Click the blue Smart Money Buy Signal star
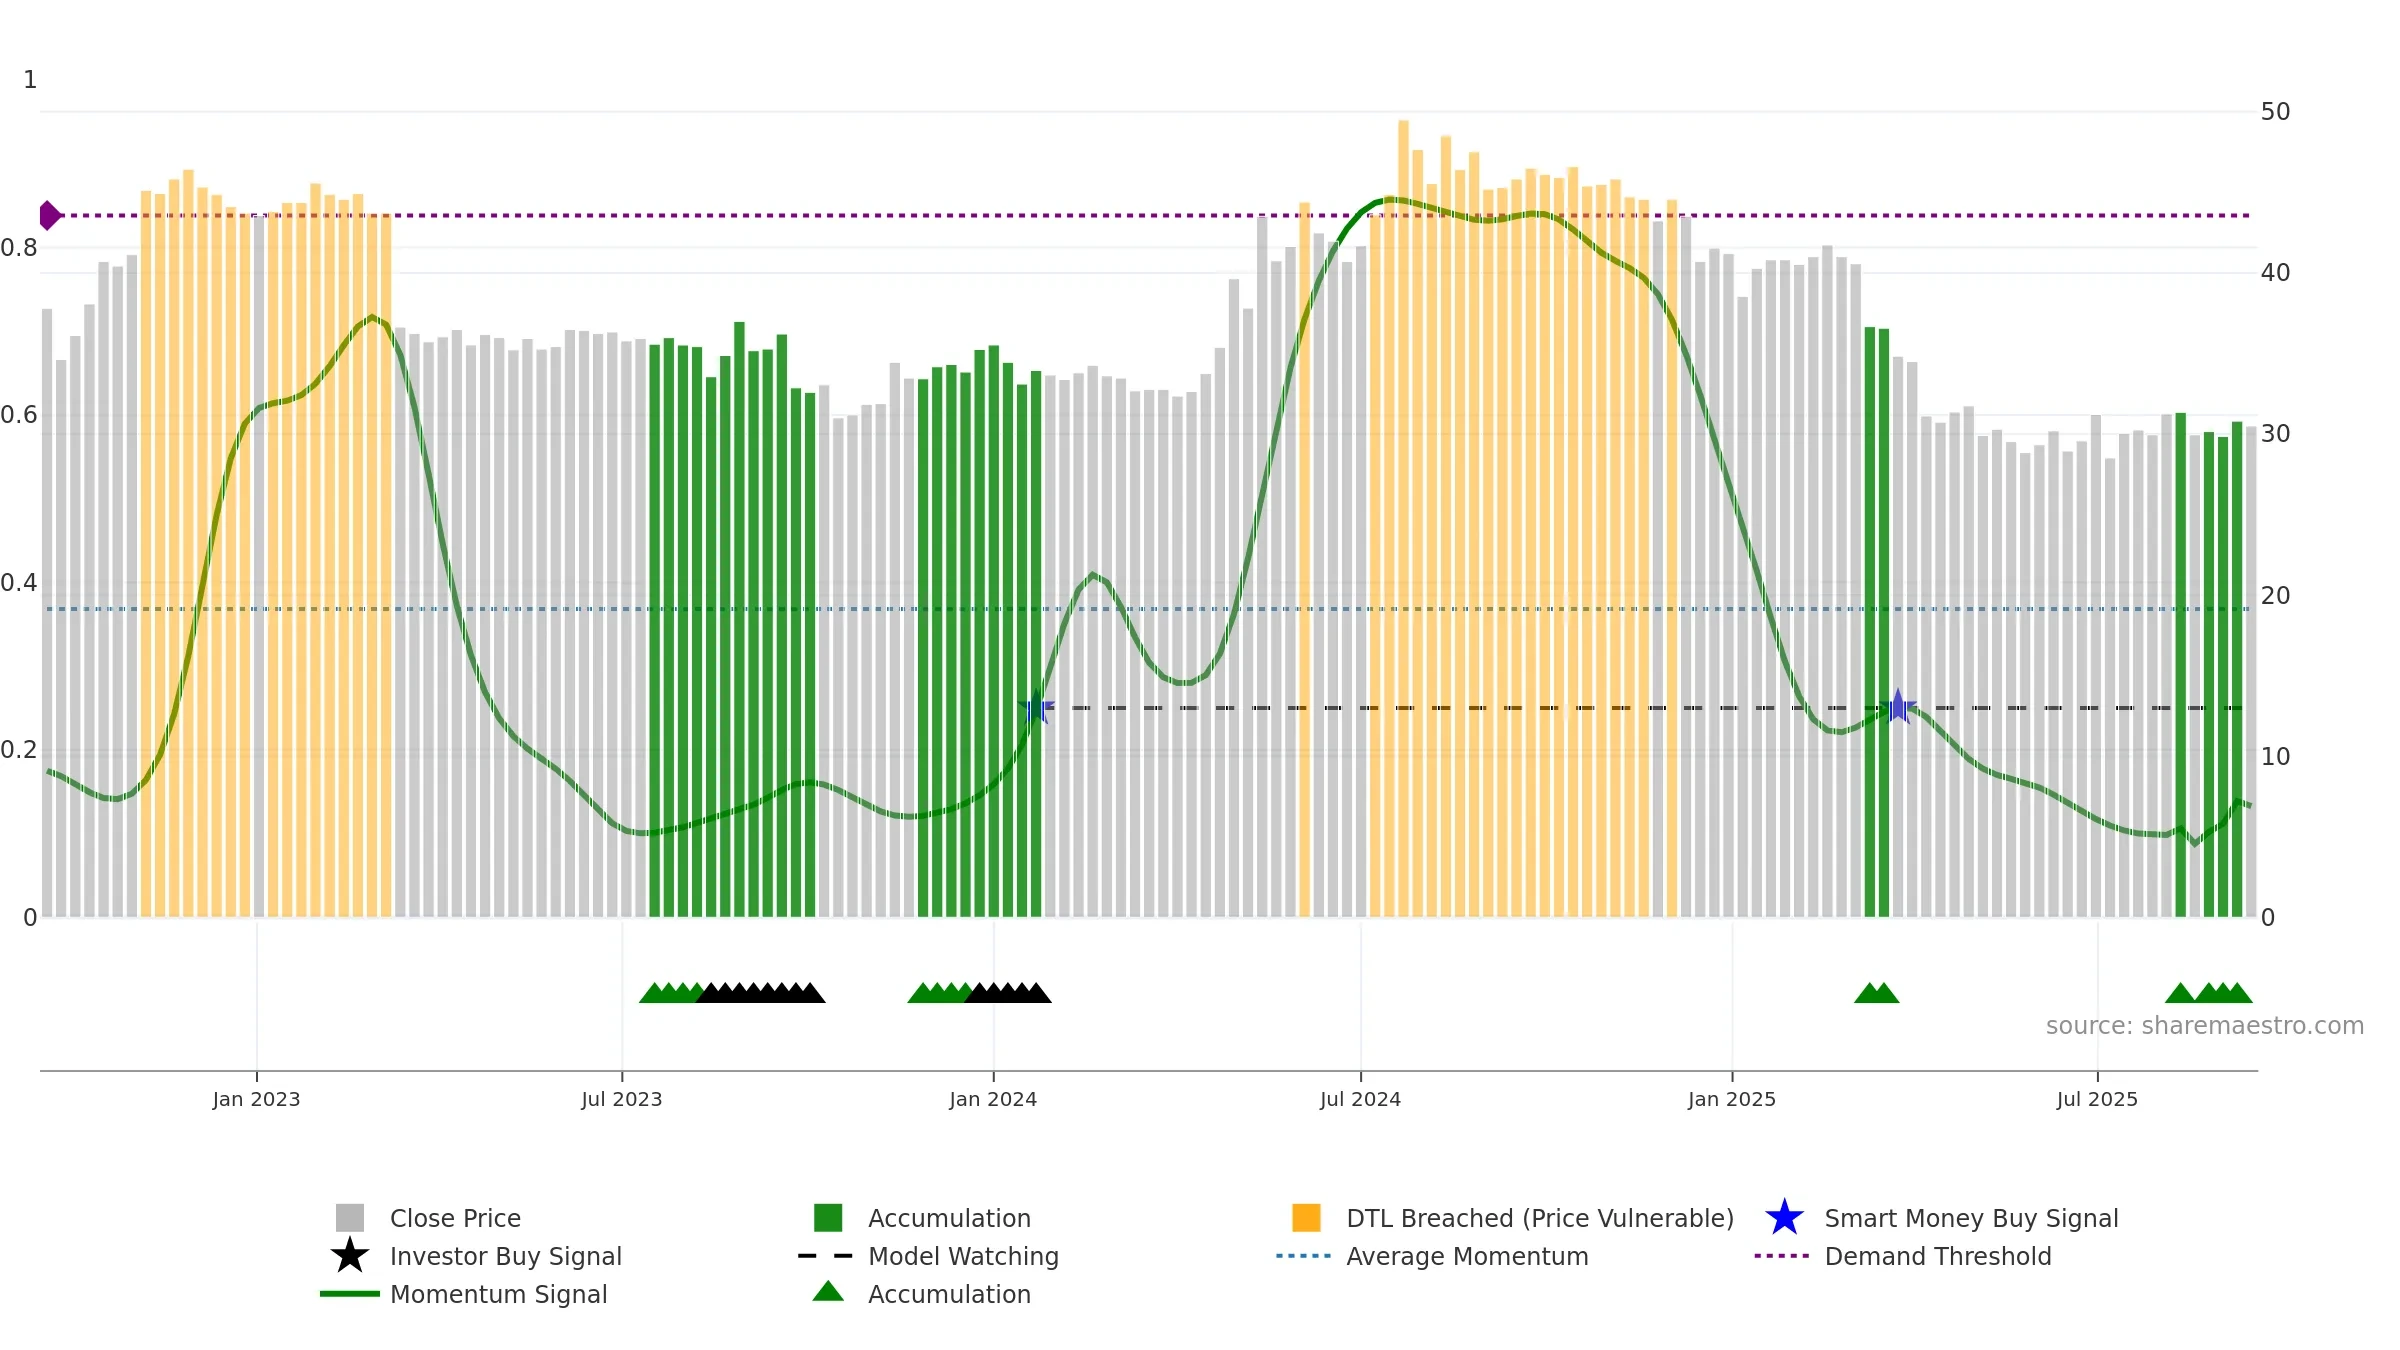 click(1784, 1217)
